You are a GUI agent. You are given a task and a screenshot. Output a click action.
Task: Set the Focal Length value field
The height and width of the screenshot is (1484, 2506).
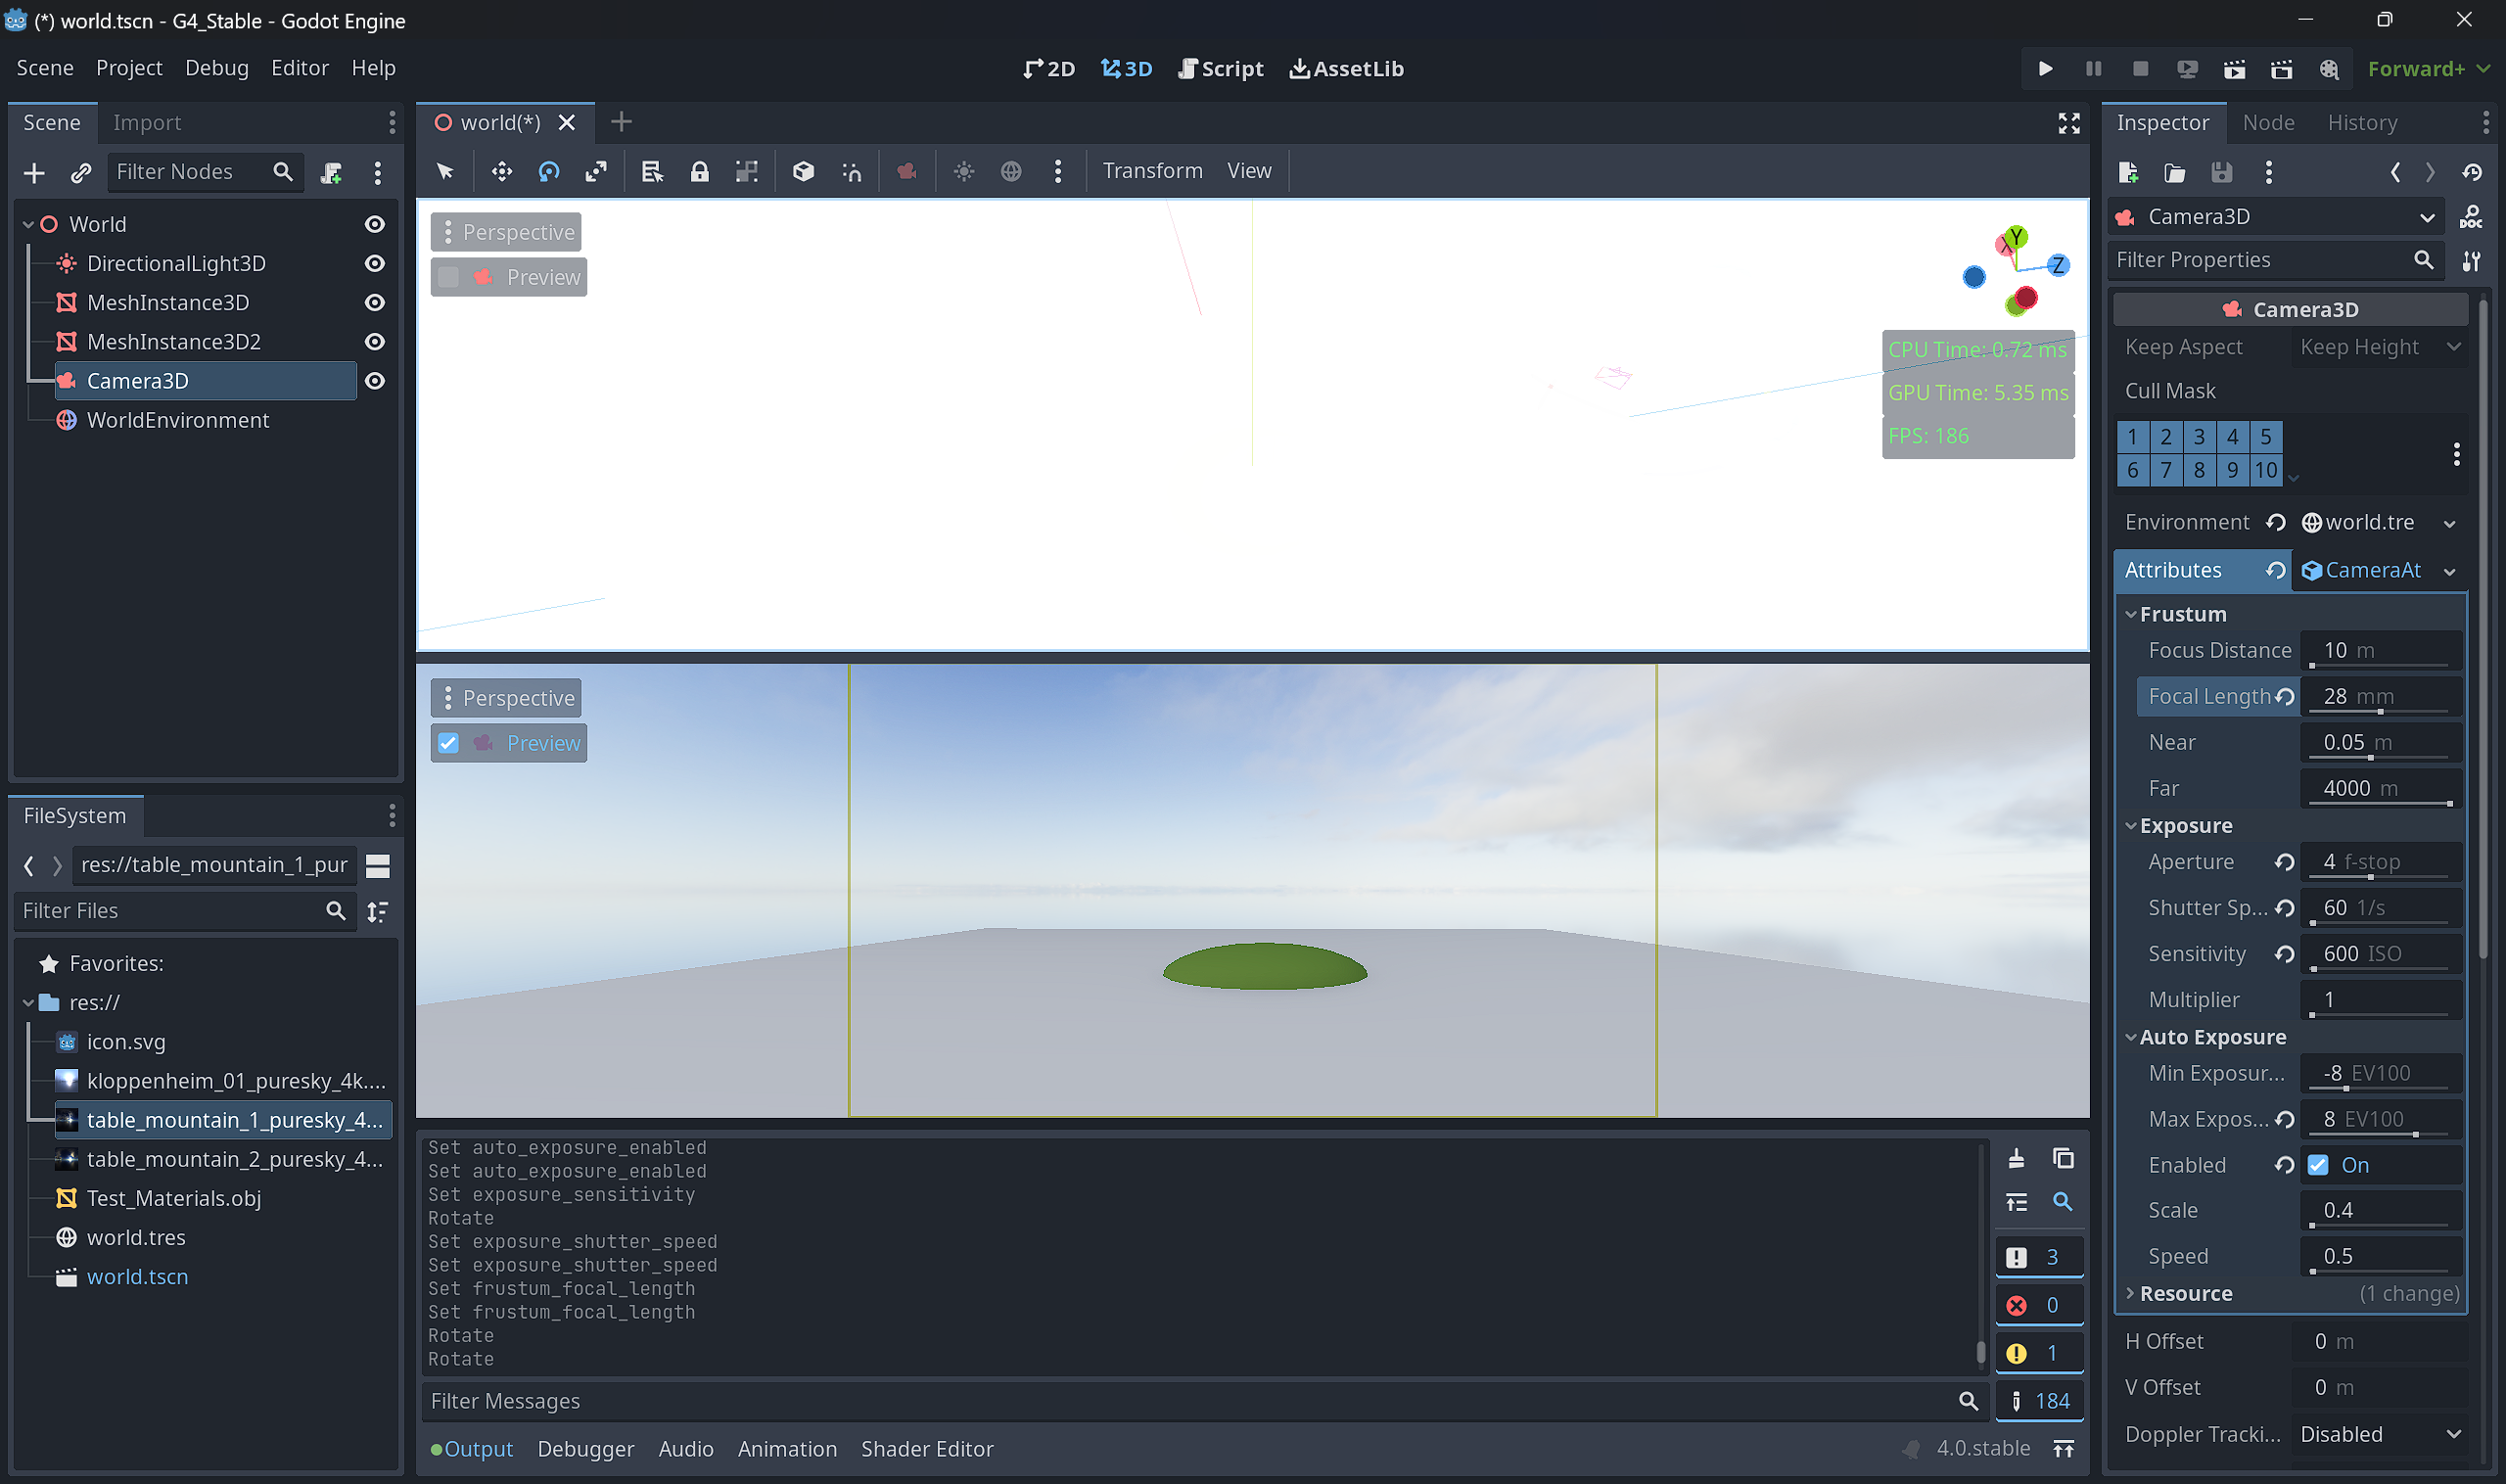click(2381, 696)
